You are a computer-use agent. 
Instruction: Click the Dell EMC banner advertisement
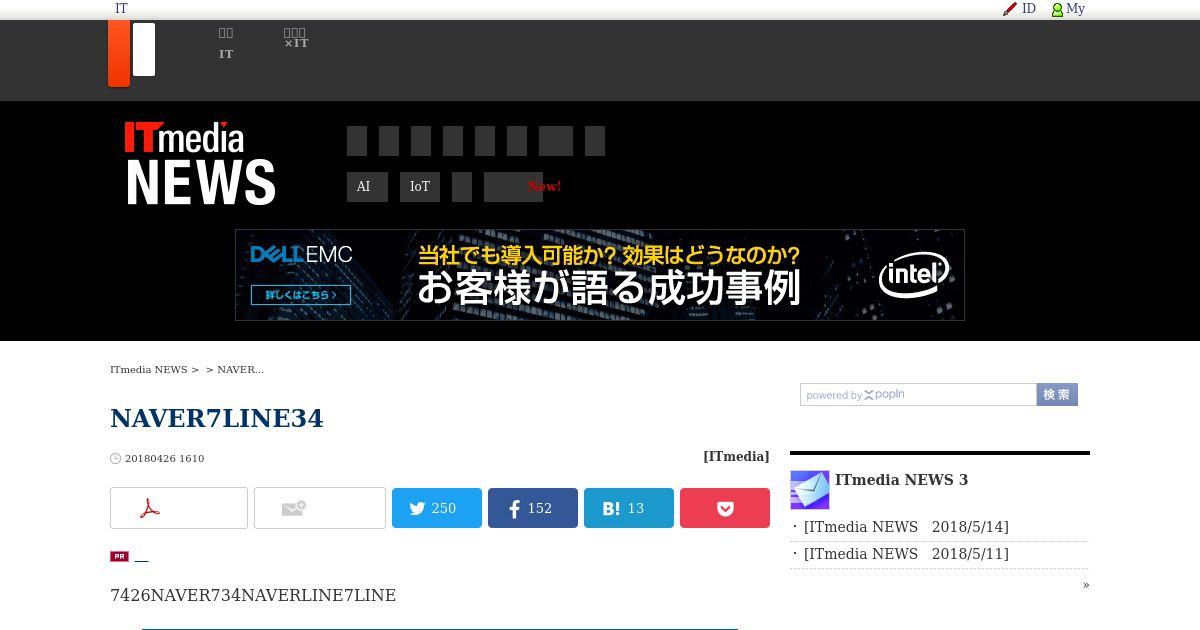(x=600, y=275)
